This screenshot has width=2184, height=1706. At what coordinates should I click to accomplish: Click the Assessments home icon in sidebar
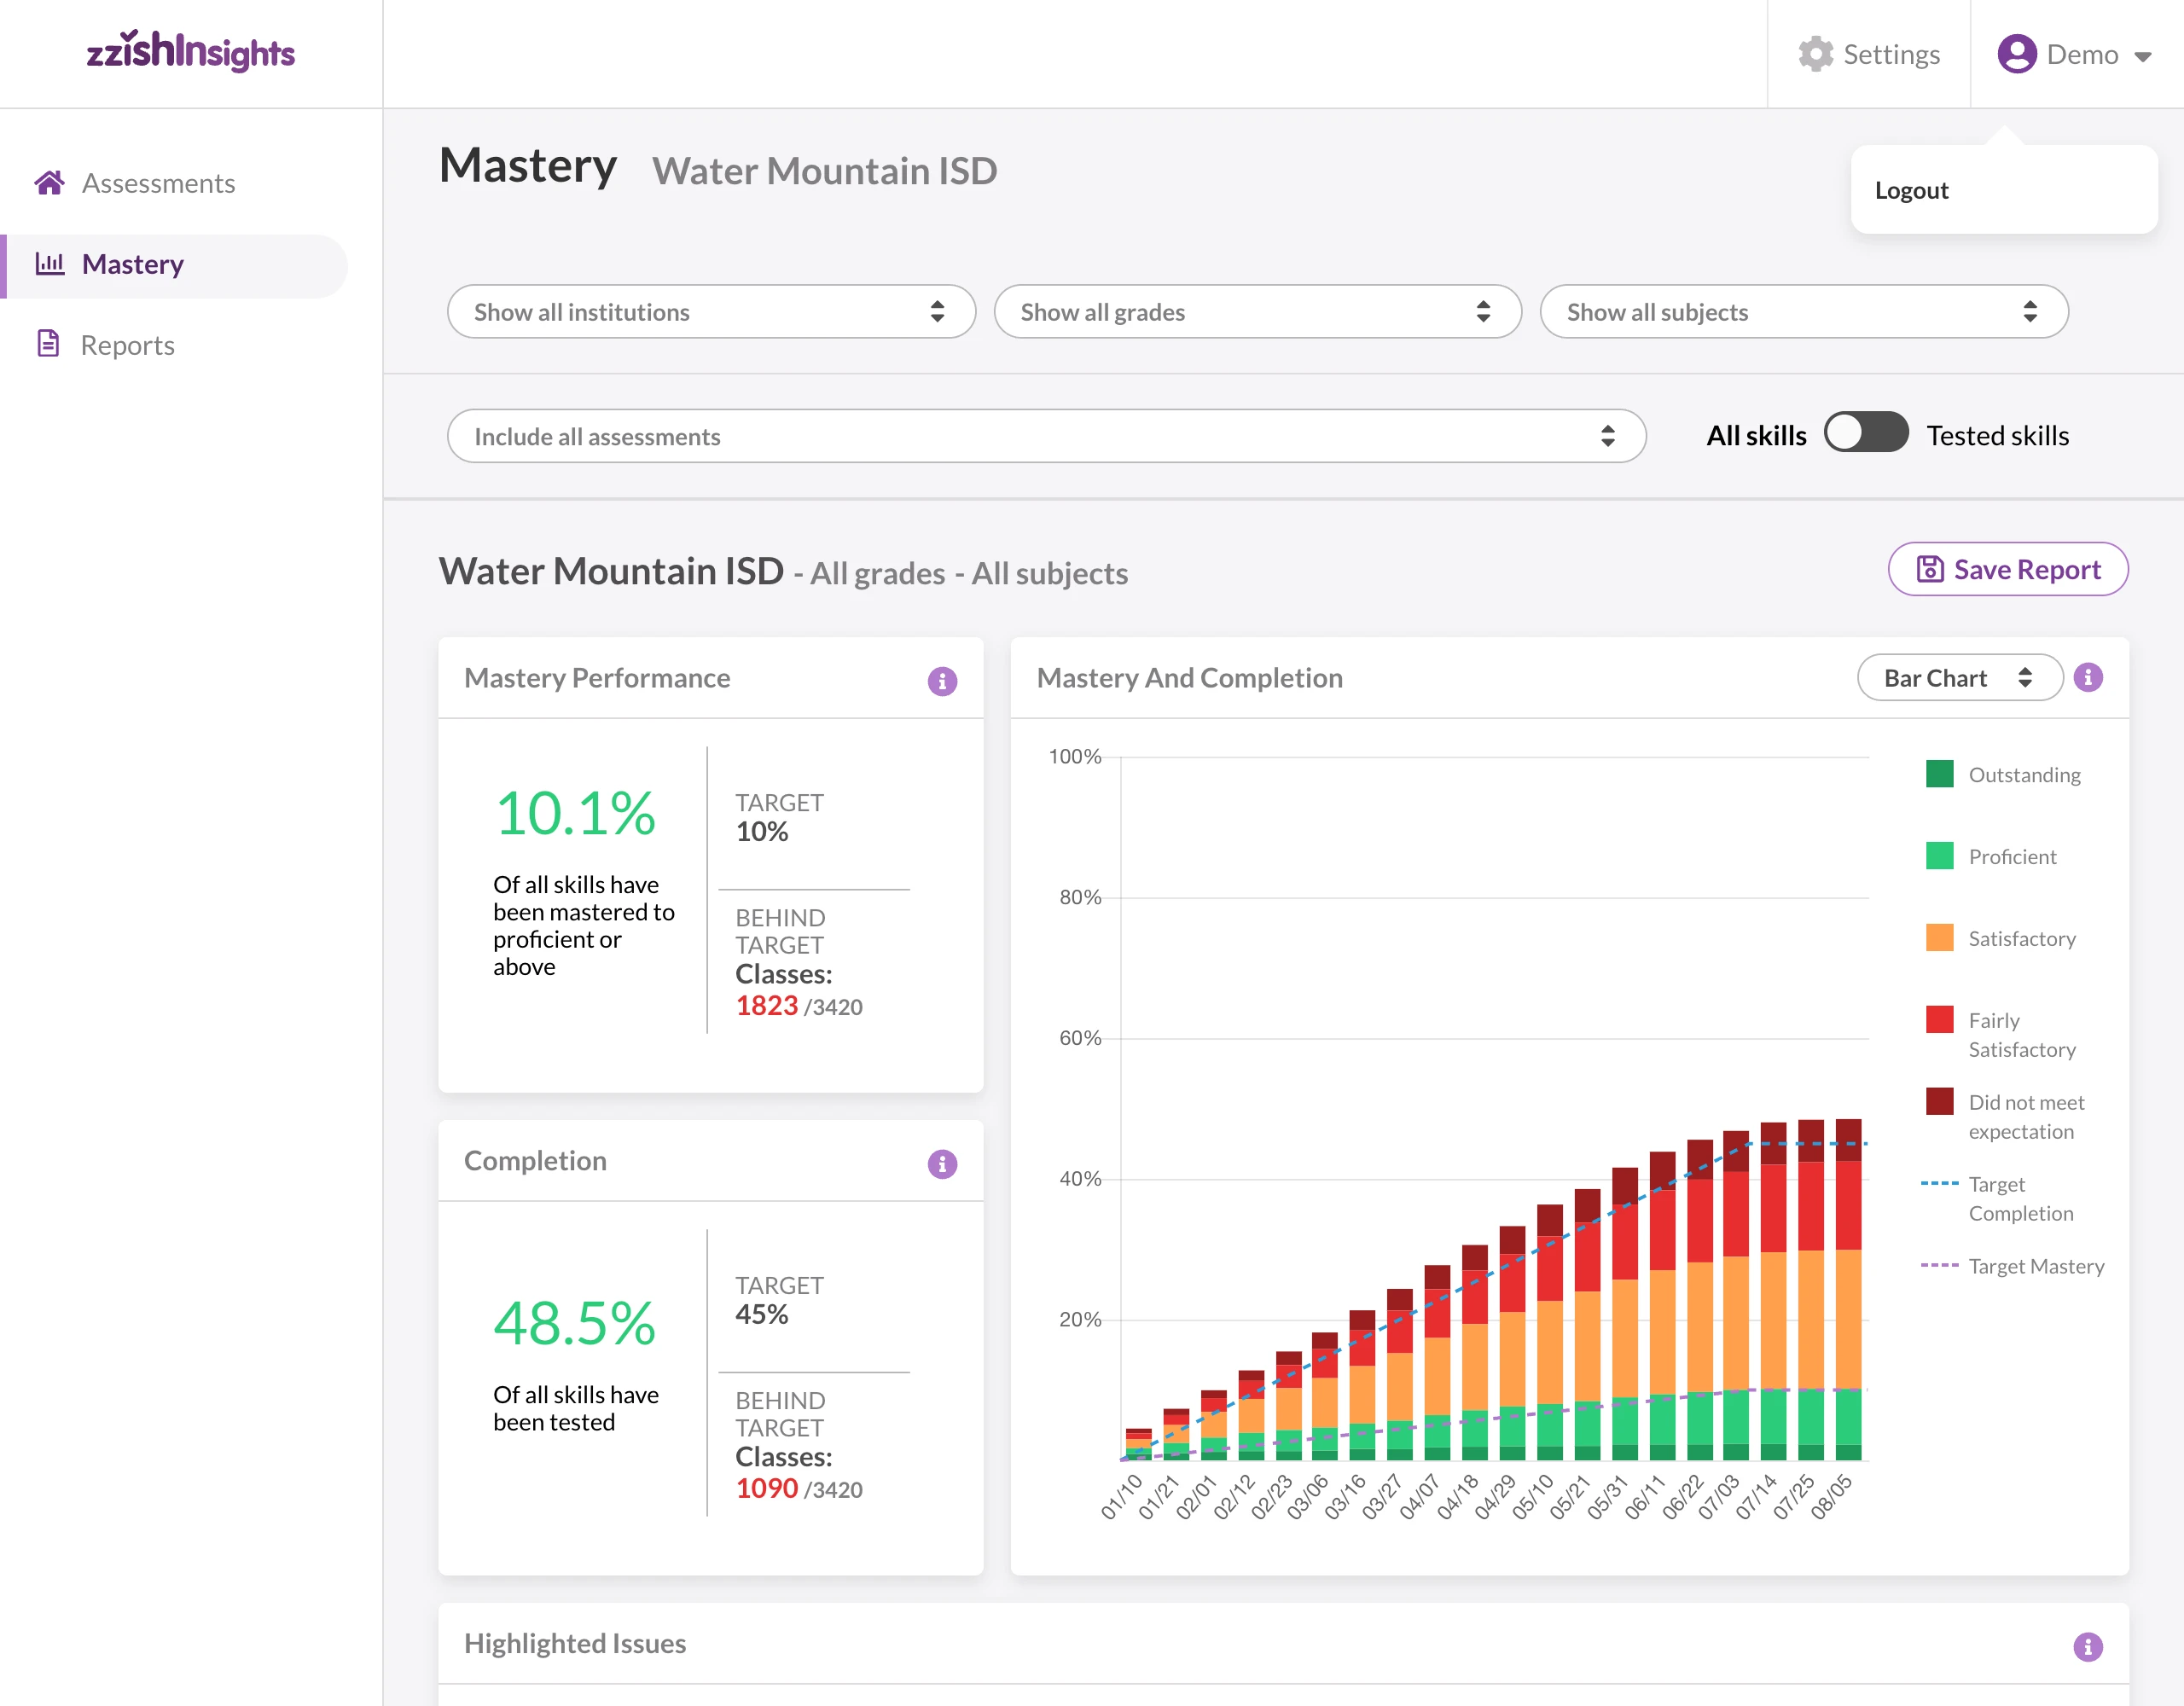(50, 183)
